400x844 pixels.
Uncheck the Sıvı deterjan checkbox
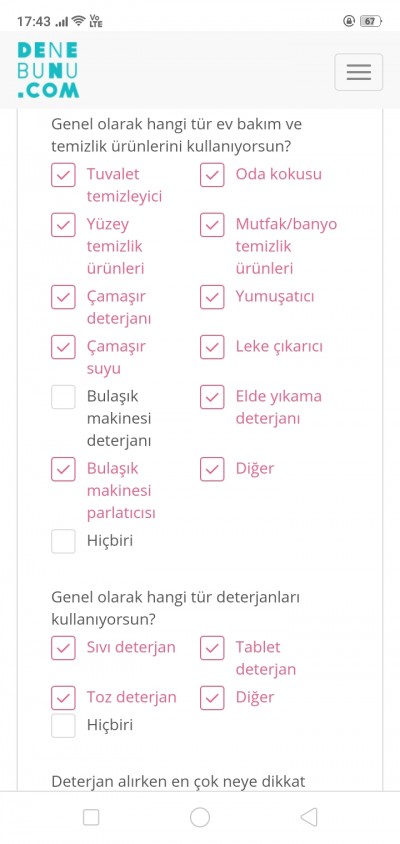pyautogui.click(x=63, y=648)
